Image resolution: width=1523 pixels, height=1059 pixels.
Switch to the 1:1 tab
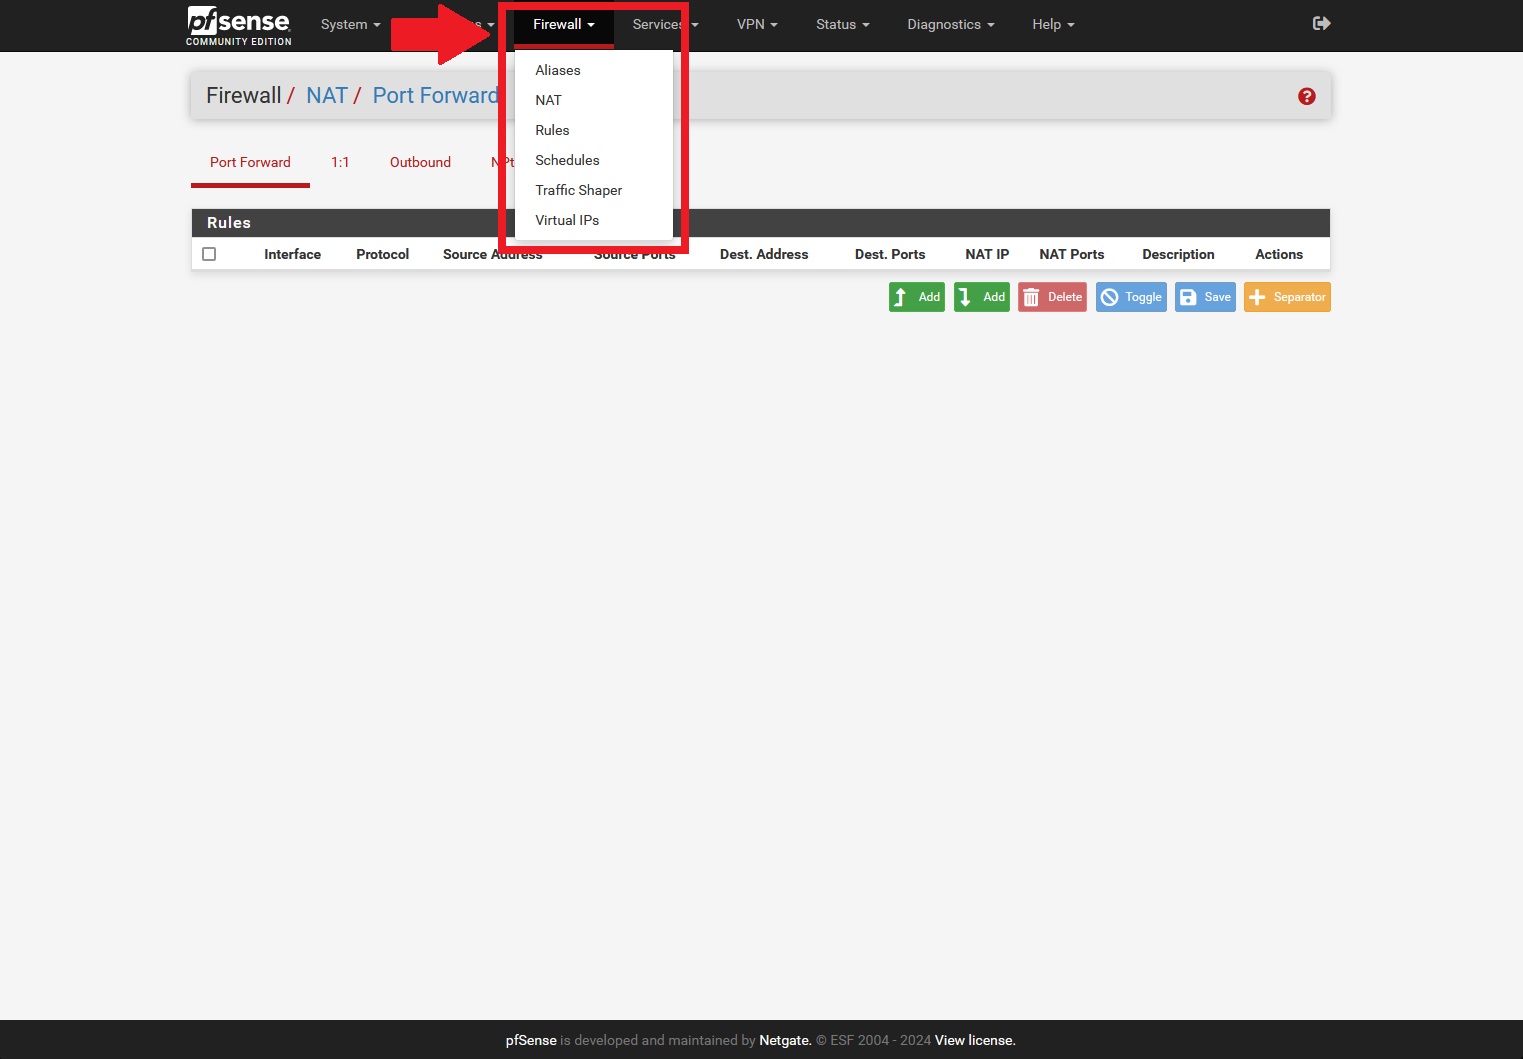tap(340, 162)
